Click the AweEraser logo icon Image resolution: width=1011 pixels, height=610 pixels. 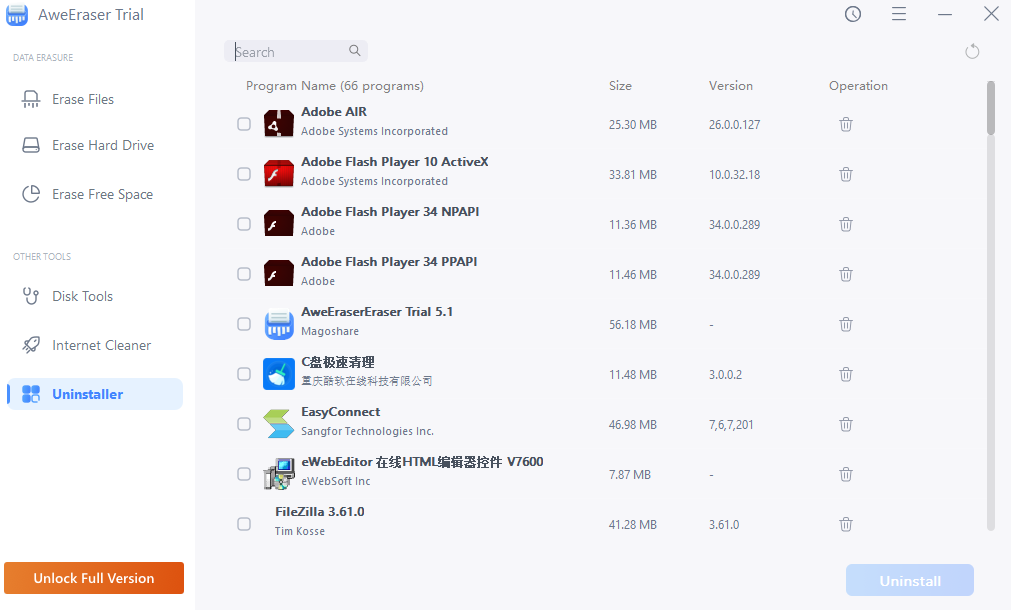point(17,15)
